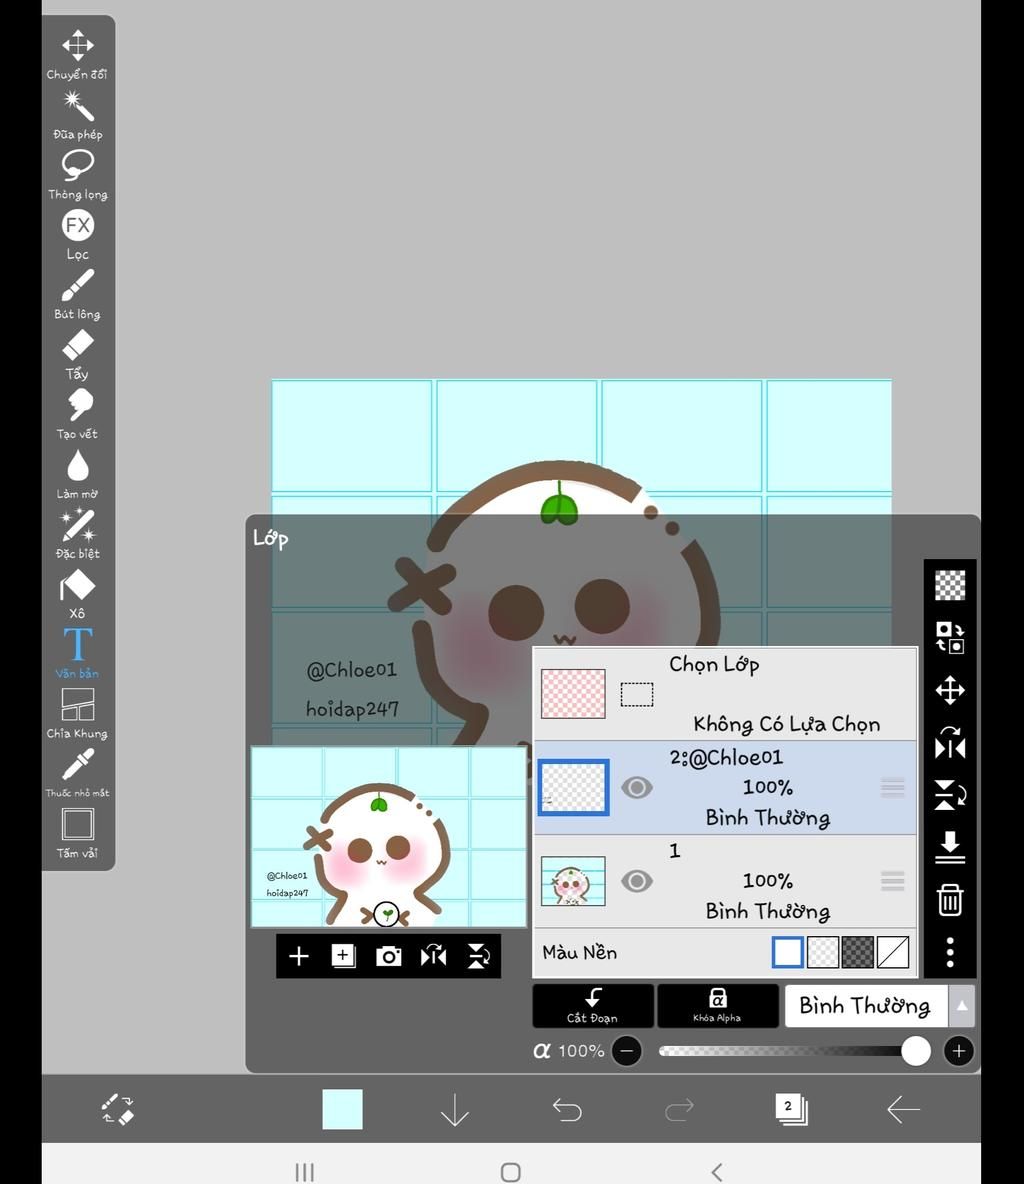Viewport: 1024px width, 1184px height.
Task: Flip layer horizontally in black toolbar below preview
Action: [x=433, y=956]
